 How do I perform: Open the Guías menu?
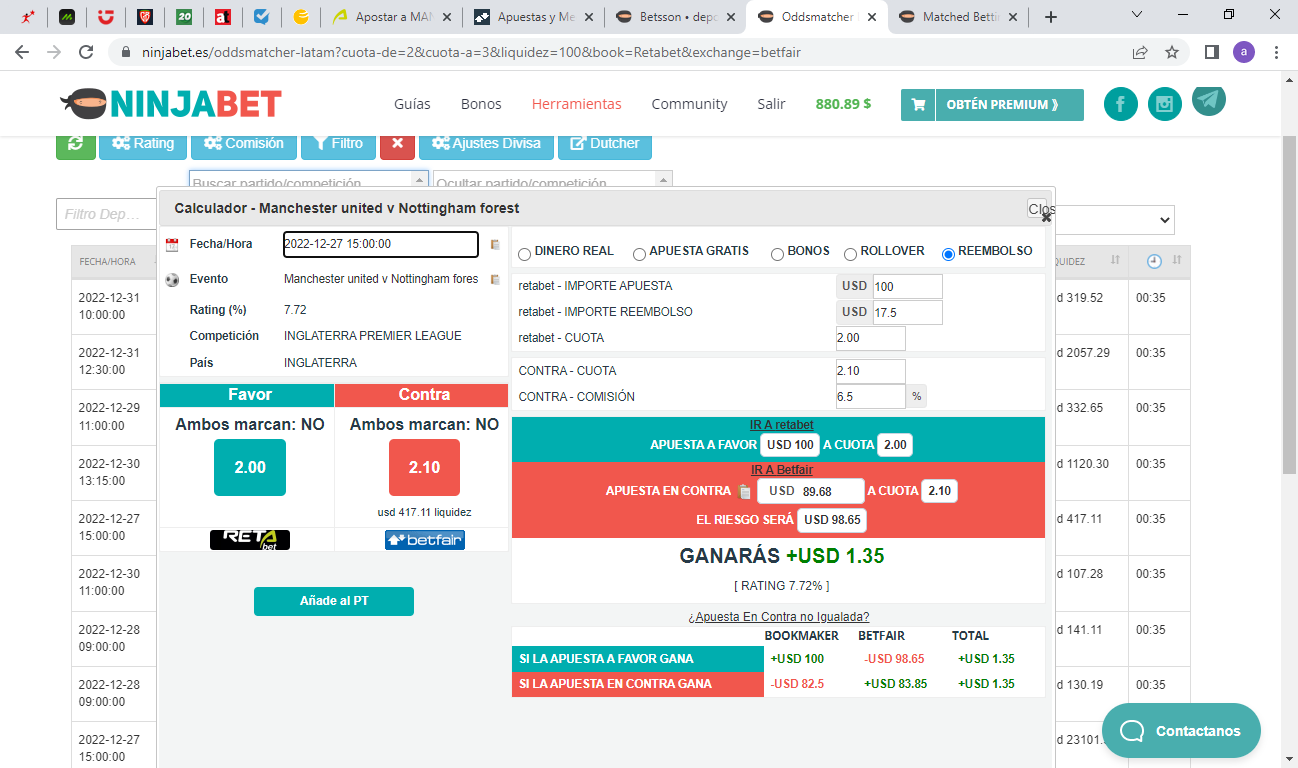(412, 104)
